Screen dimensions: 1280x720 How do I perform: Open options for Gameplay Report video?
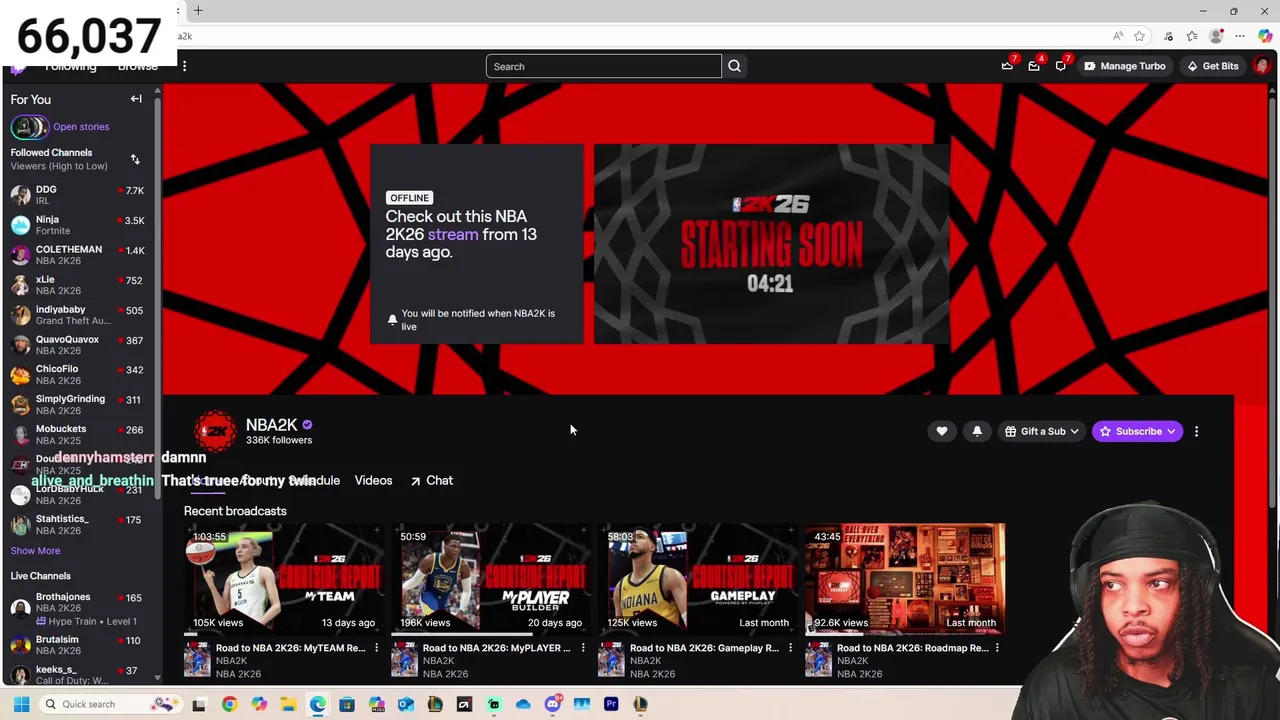tap(790, 648)
